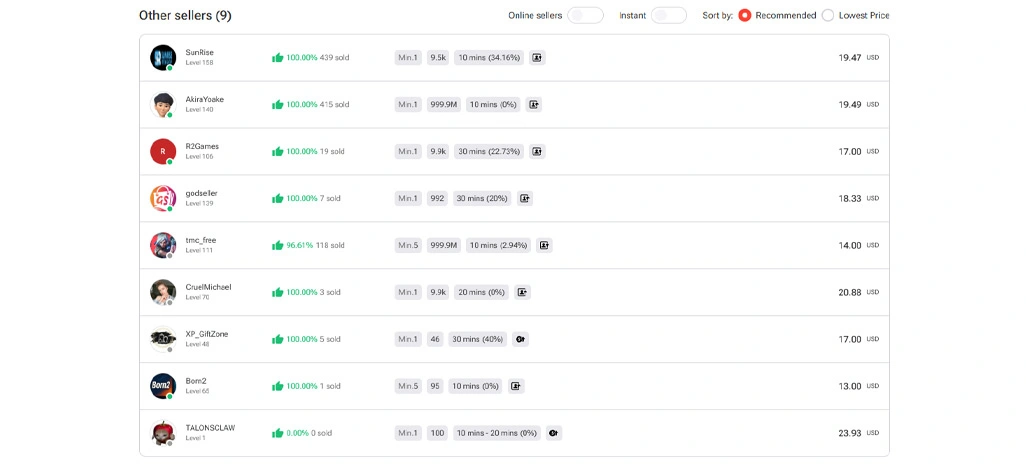Click the account delivery icon in CruelMichael row
The image size is (1026, 466).
(x=522, y=293)
